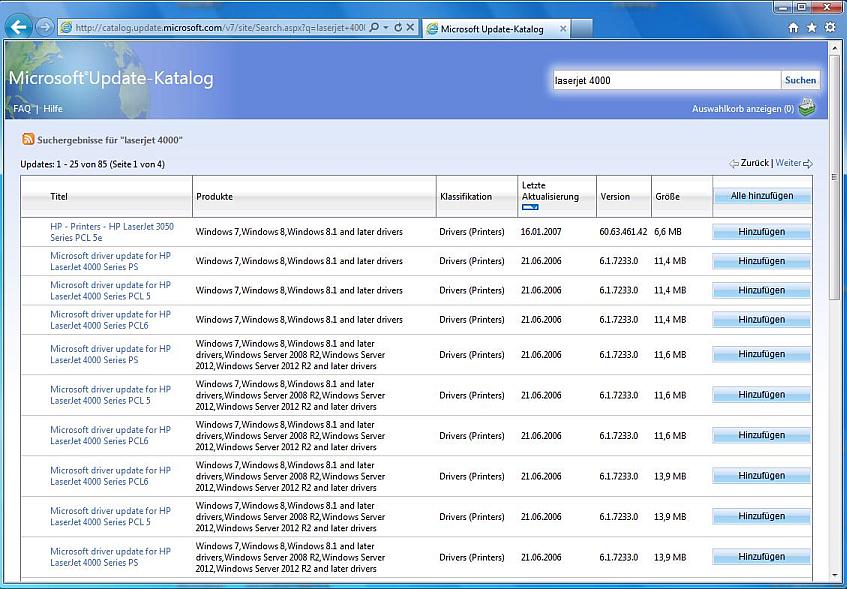Open LaserJet 4000 Series PCL6 13,9 MB link
The image size is (847, 589).
coord(110,476)
